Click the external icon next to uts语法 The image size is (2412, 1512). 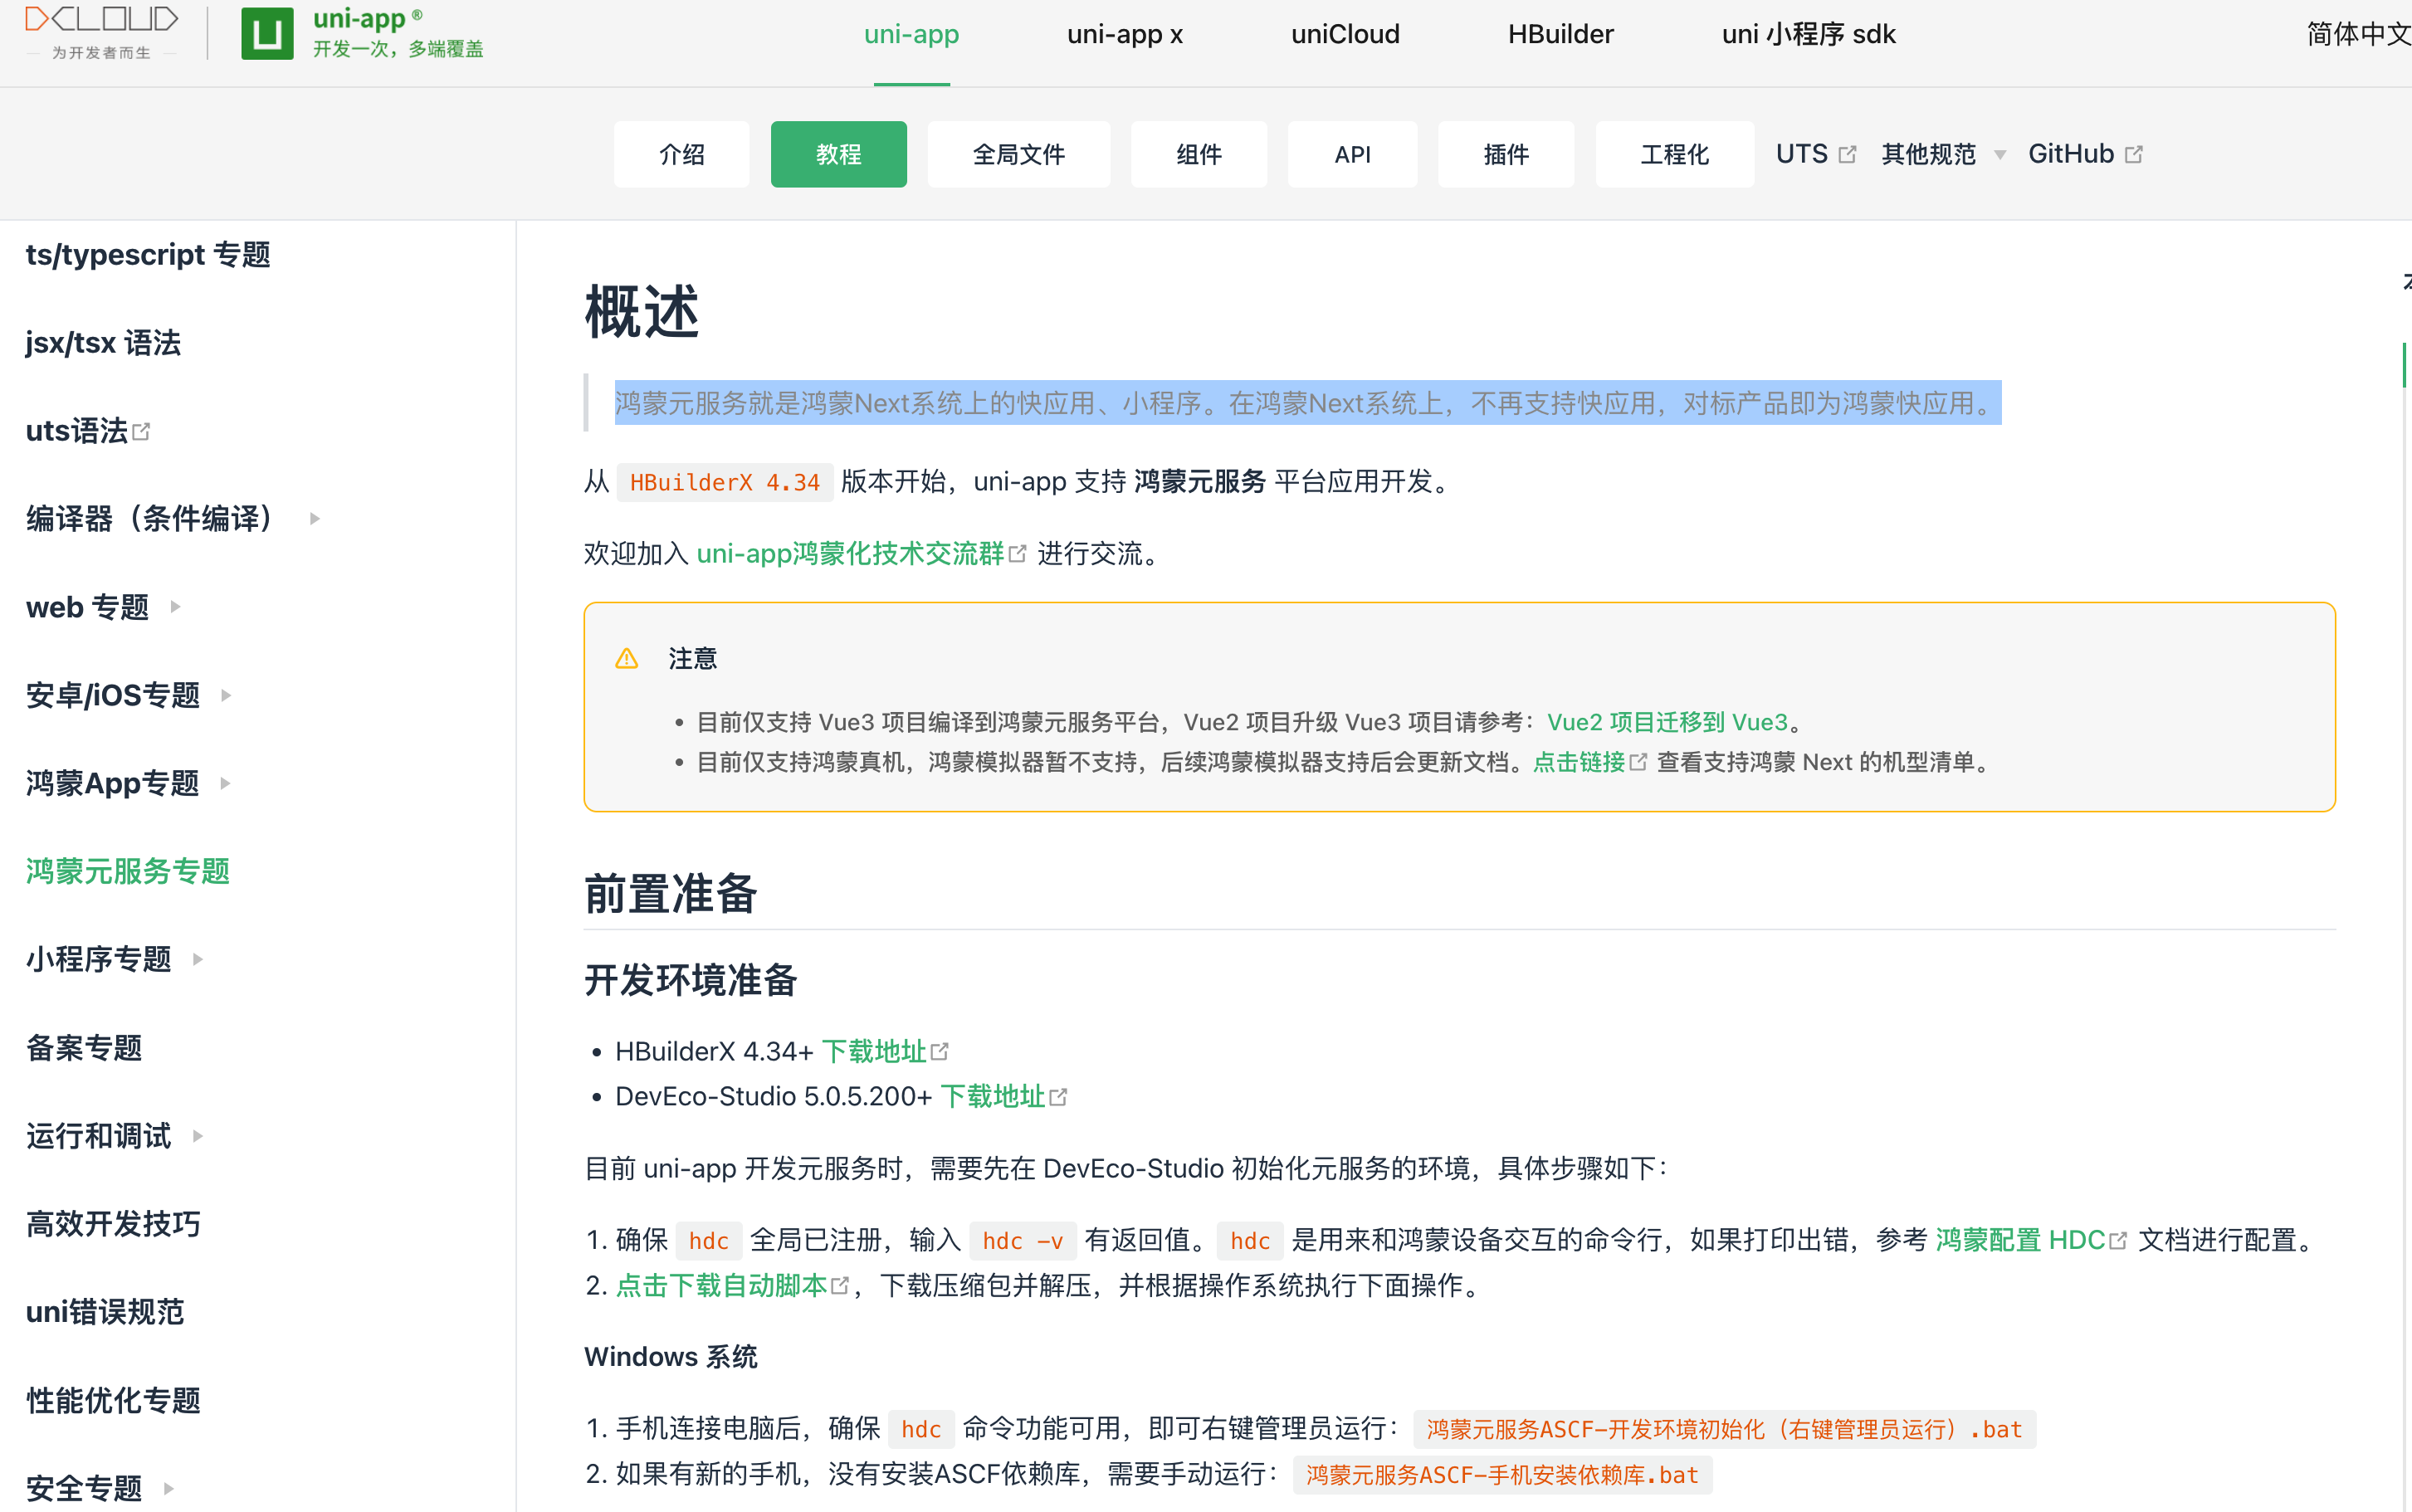coord(141,431)
